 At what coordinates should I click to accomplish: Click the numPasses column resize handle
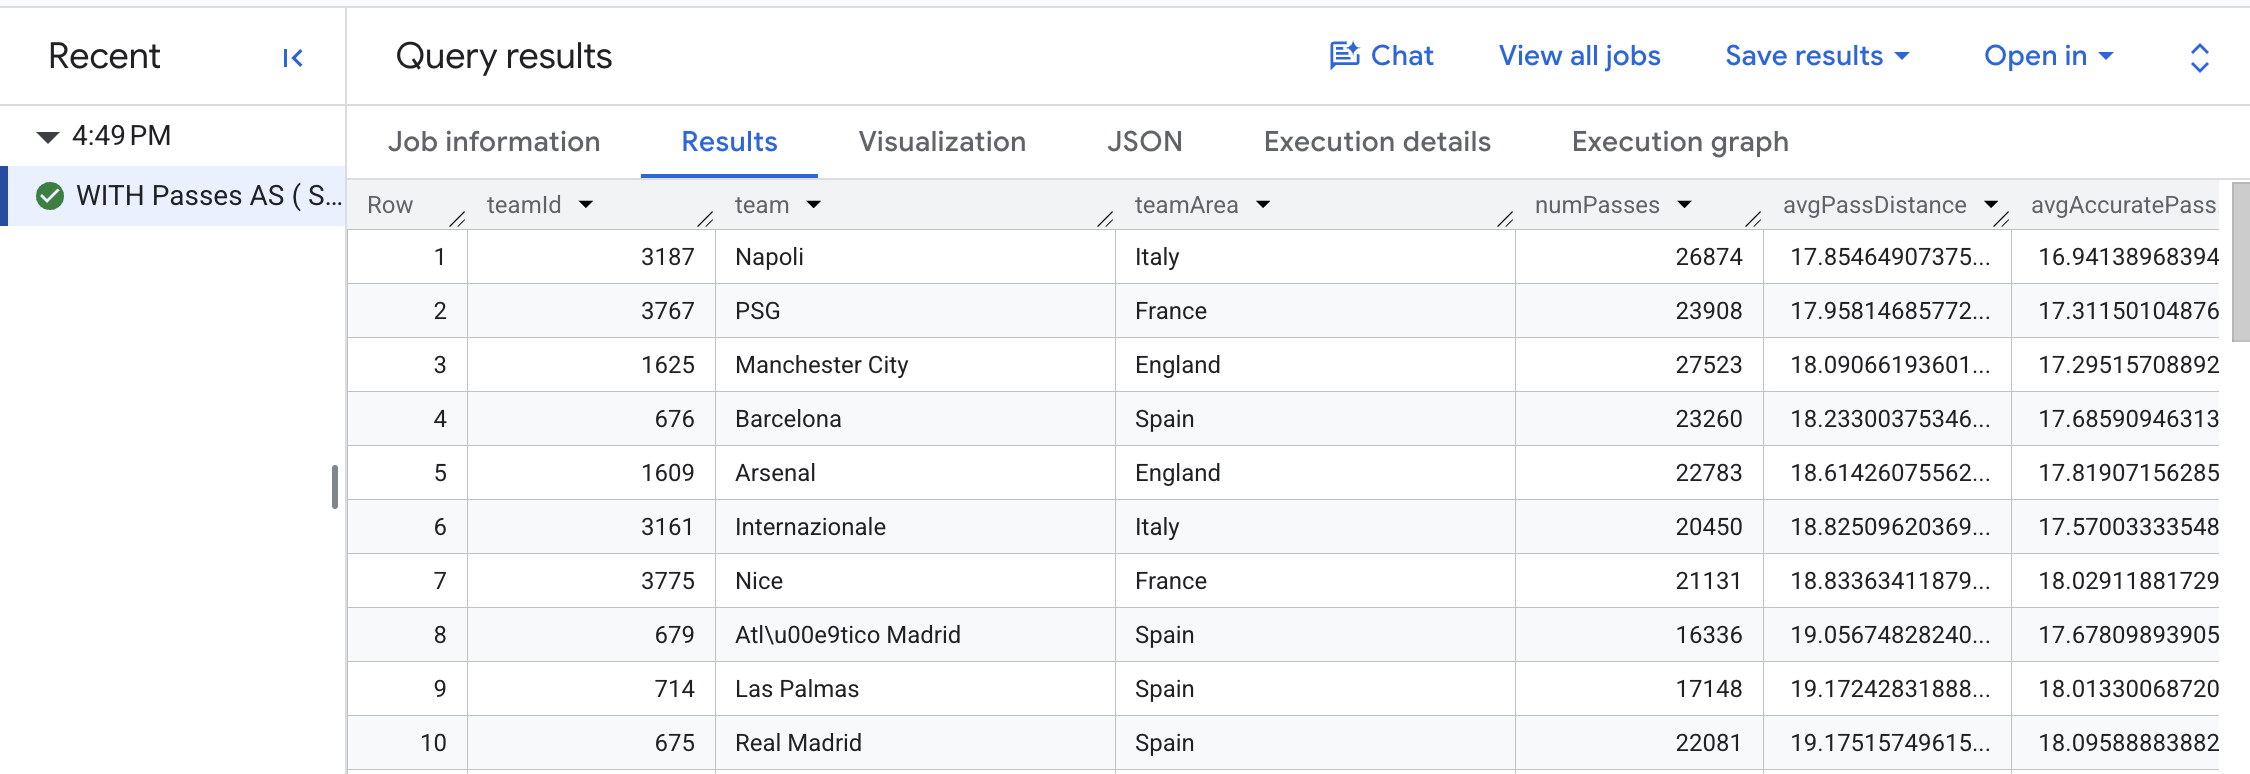click(1753, 218)
